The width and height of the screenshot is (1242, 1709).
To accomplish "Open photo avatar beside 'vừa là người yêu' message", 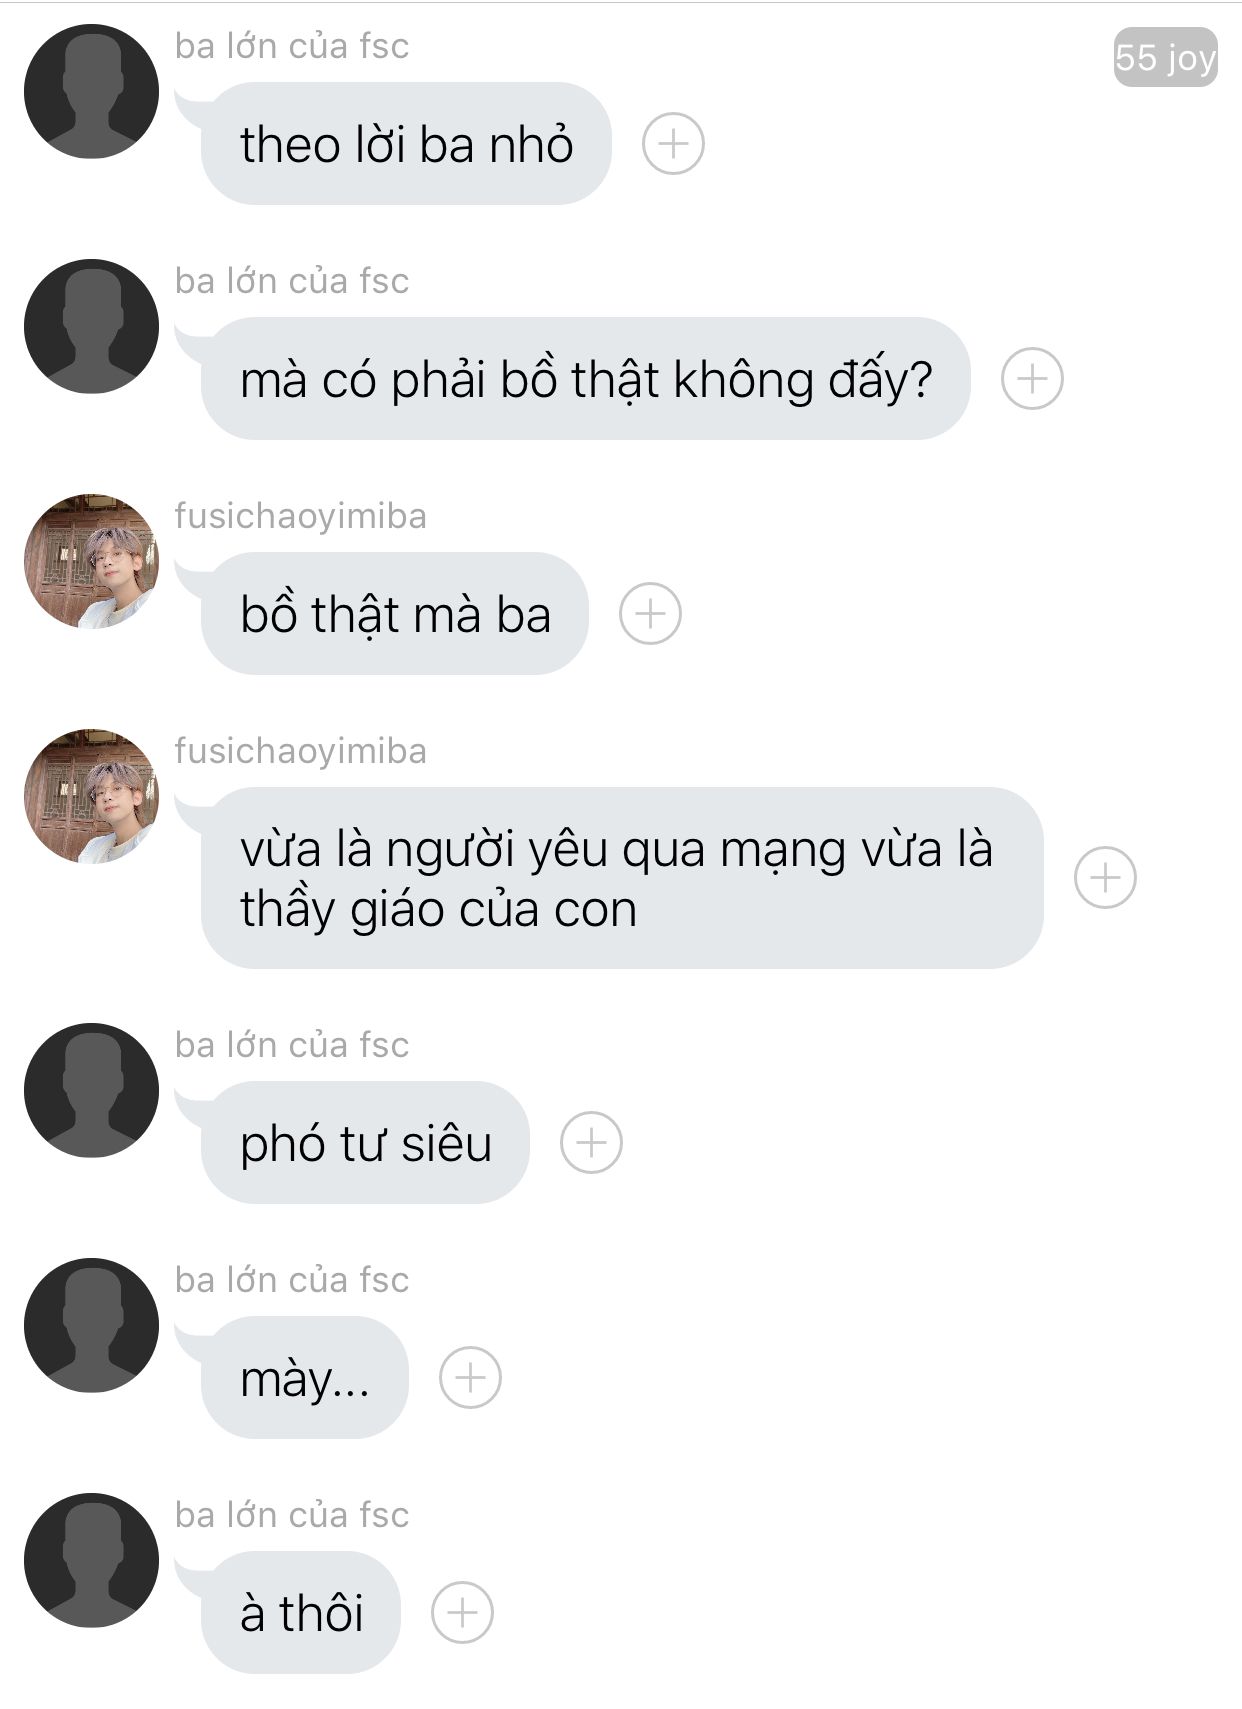I will (91, 796).
